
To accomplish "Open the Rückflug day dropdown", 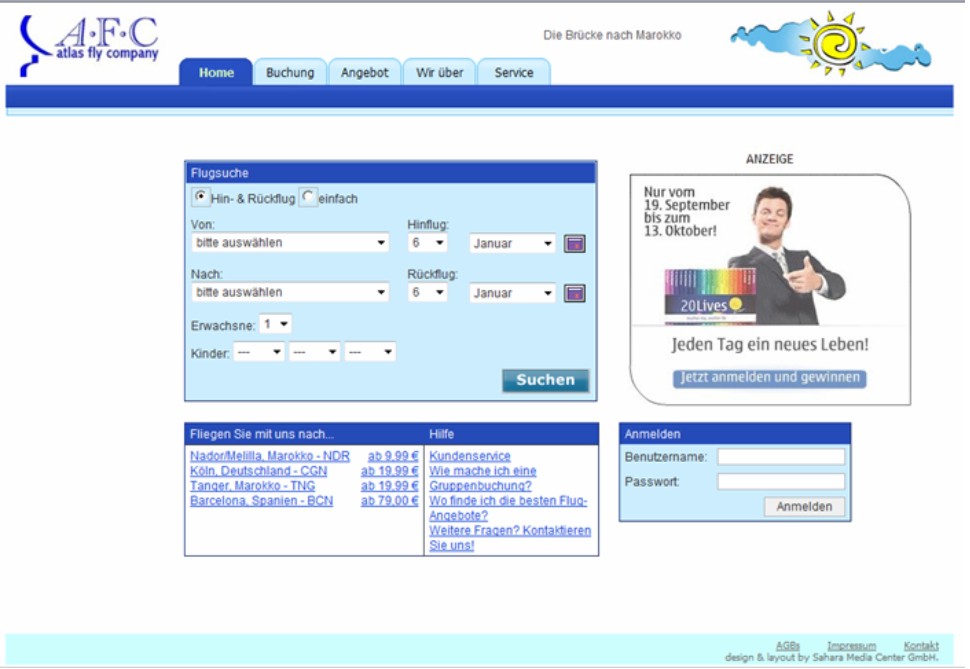I will pos(427,293).
